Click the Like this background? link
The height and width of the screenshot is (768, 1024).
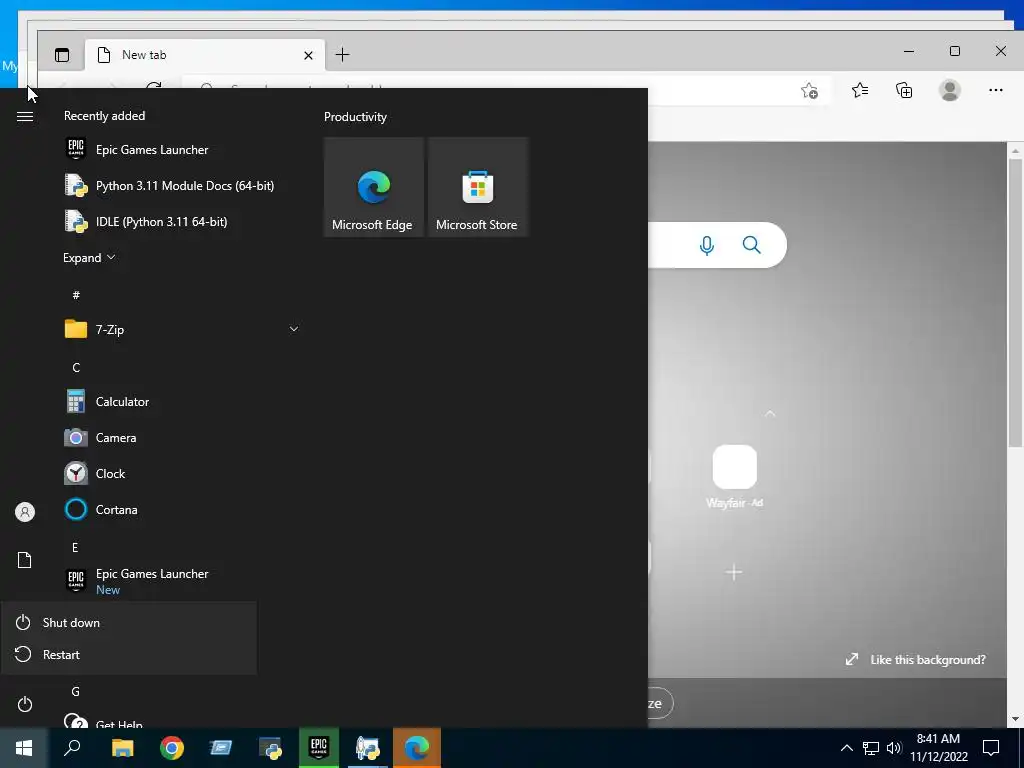916,660
